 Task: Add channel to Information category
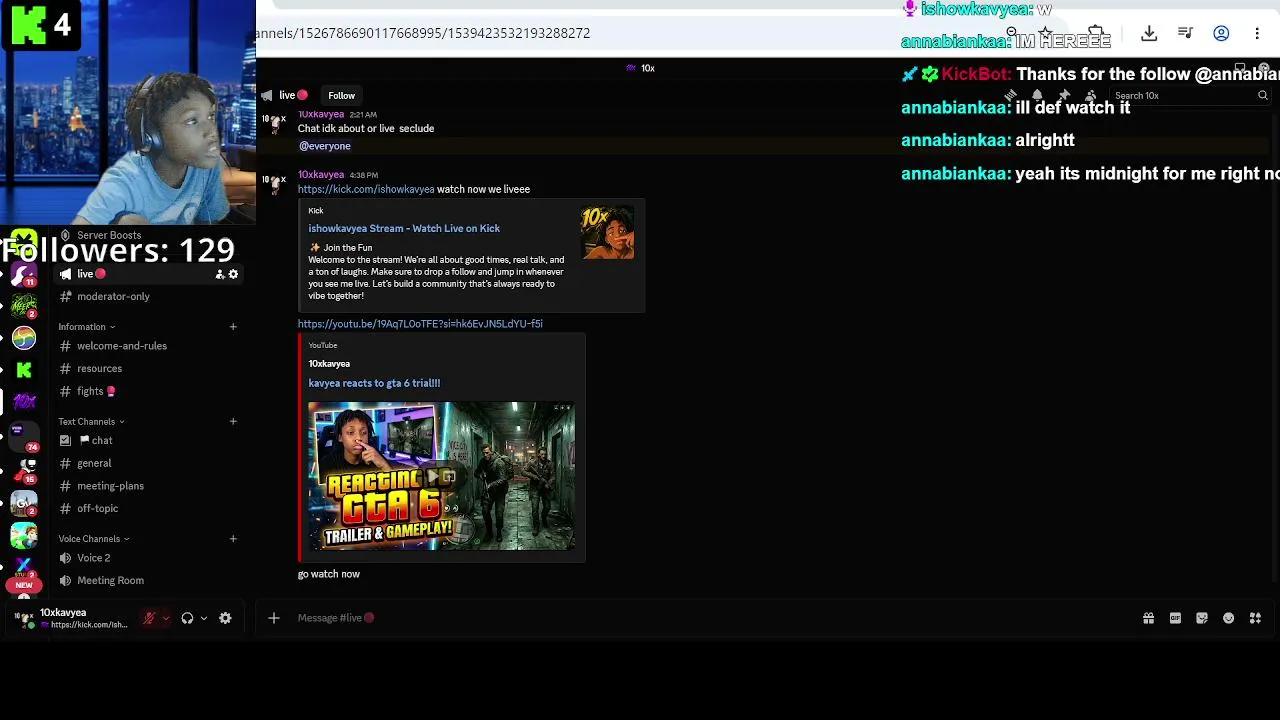point(233,327)
